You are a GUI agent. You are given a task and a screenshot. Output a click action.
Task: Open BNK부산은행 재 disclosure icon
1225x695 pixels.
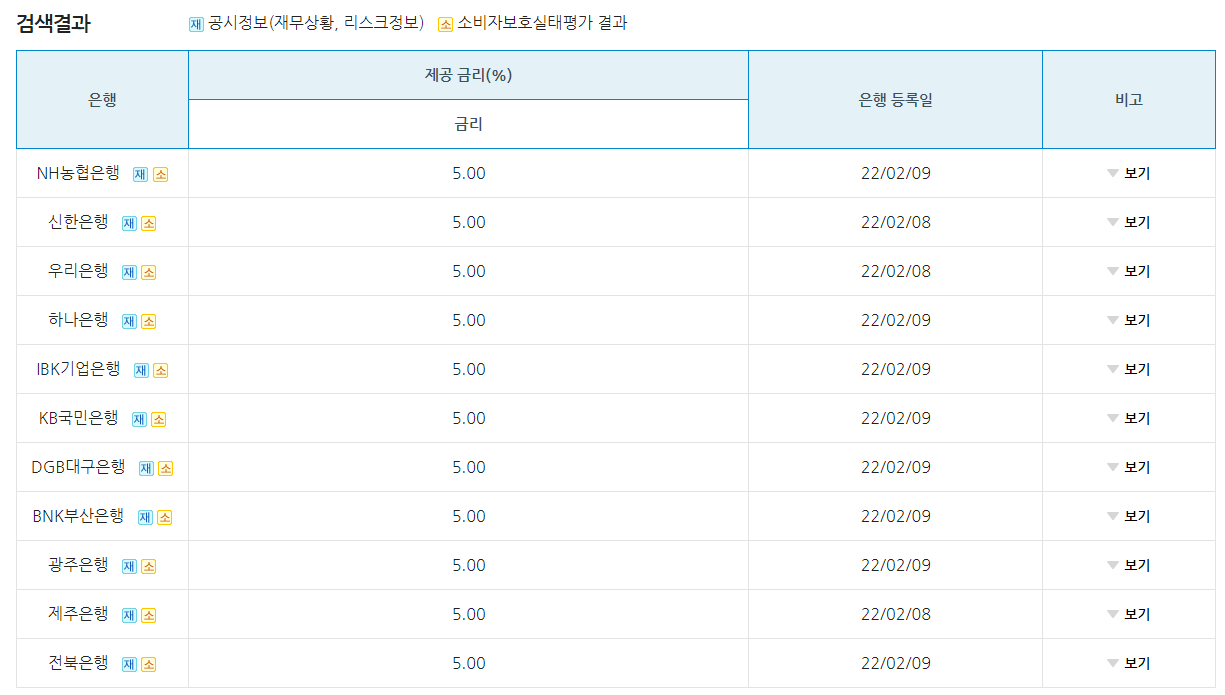point(145,517)
